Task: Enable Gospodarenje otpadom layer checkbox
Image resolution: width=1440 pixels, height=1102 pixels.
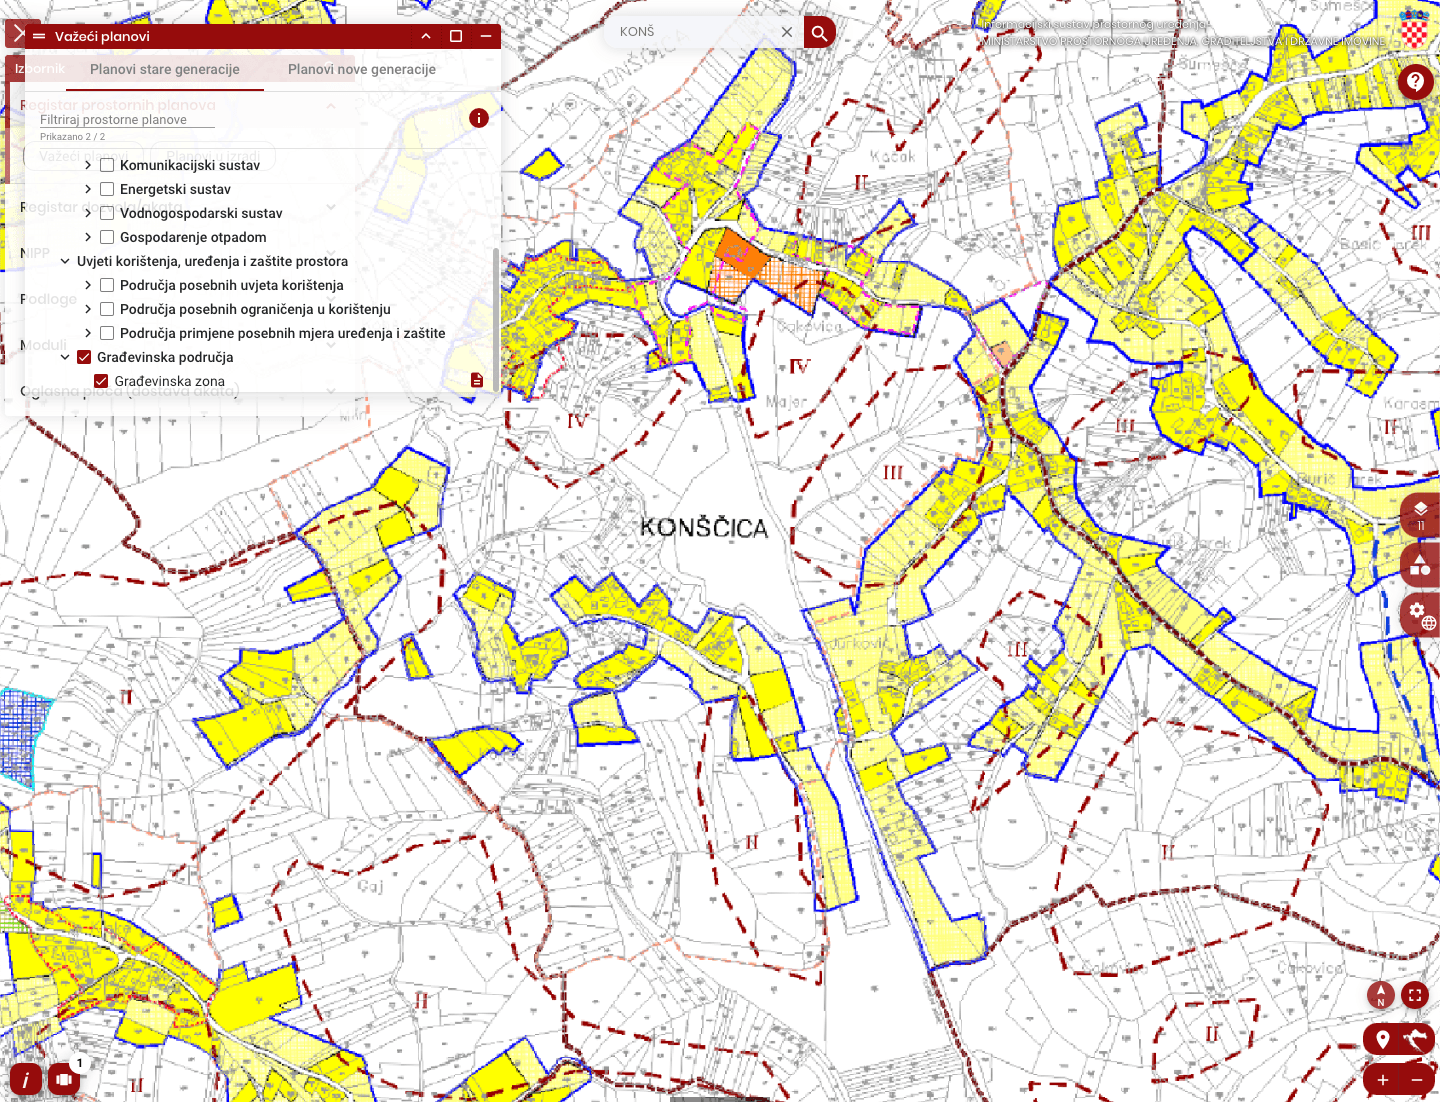Action: (107, 237)
